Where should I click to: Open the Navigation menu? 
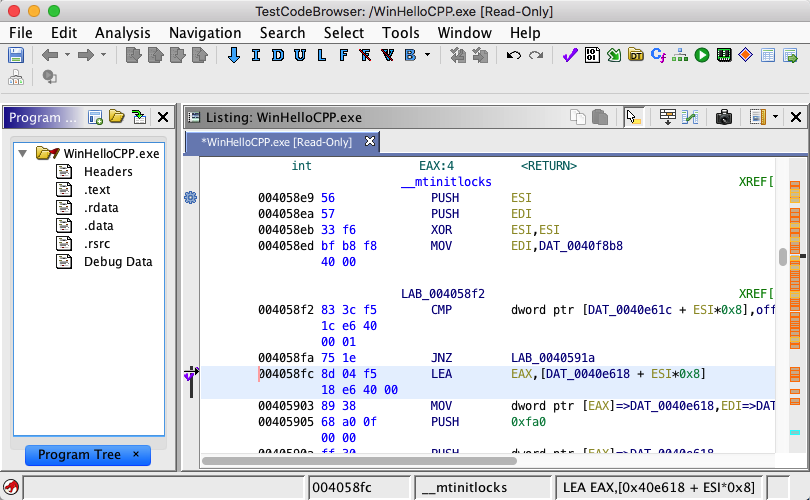tap(204, 32)
